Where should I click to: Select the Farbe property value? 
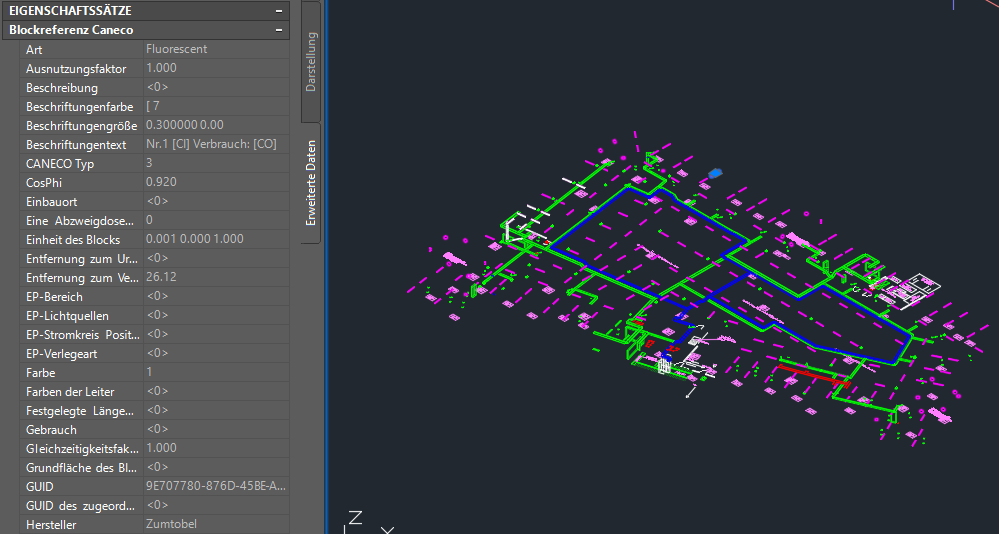[150, 372]
